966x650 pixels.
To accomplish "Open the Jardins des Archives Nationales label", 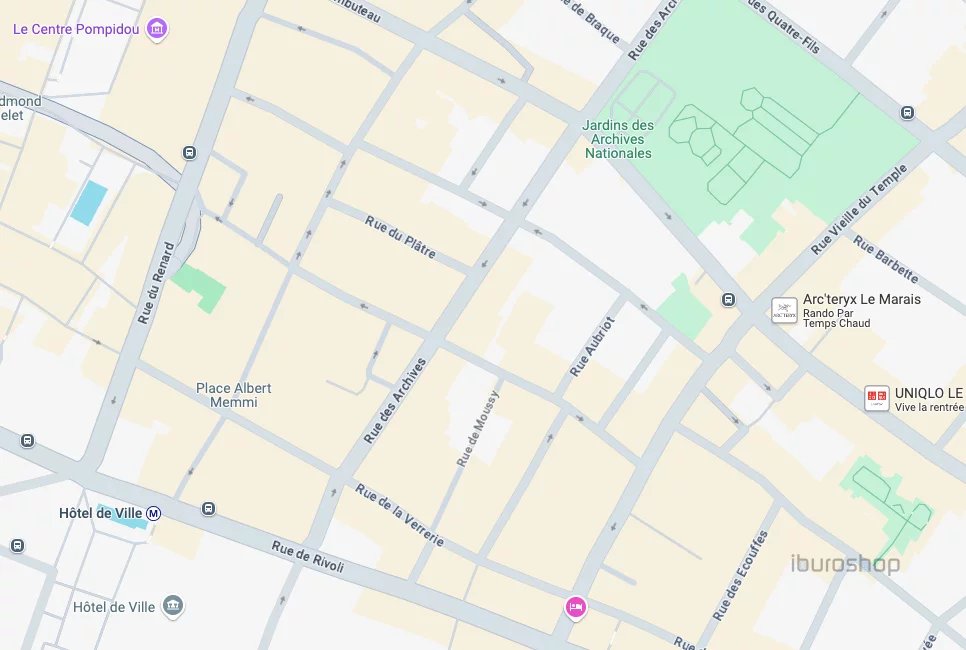I will [618, 139].
